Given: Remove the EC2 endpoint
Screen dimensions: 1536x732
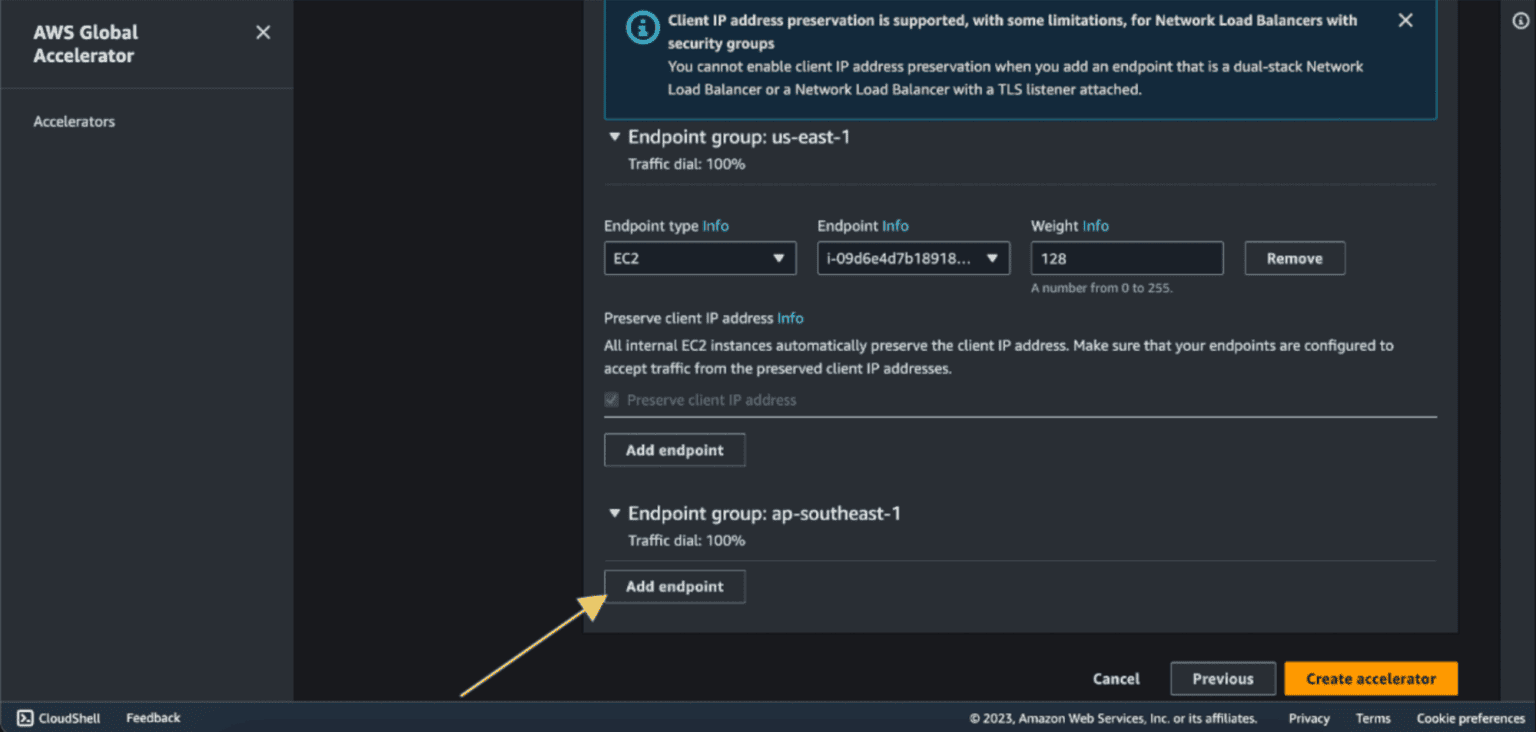Looking at the screenshot, I should click(x=1294, y=258).
